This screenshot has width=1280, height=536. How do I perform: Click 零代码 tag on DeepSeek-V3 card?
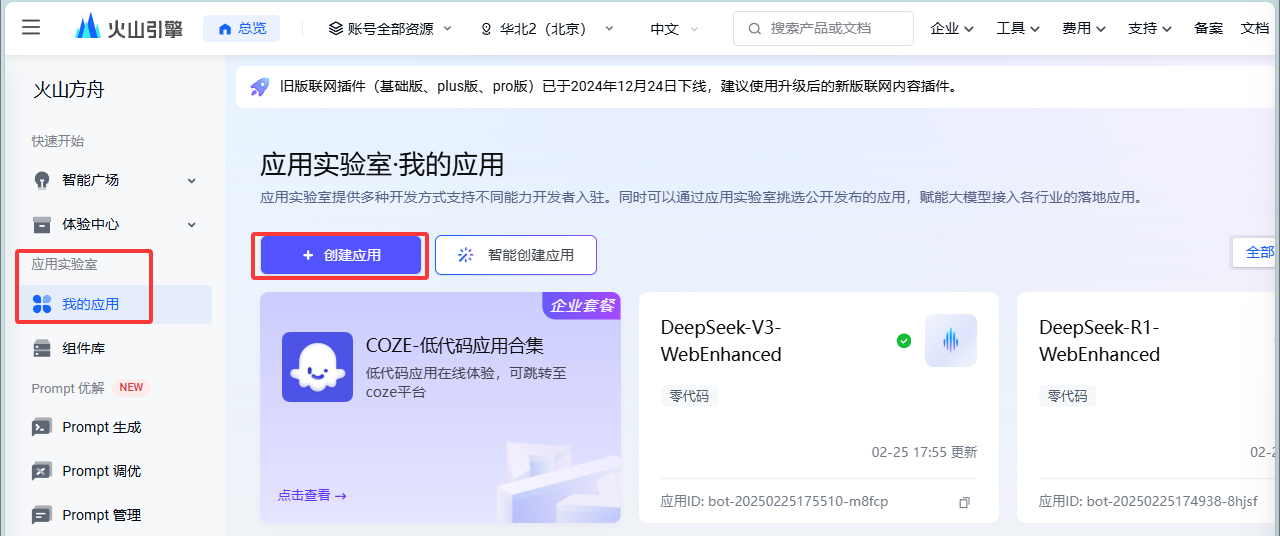[689, 396]
